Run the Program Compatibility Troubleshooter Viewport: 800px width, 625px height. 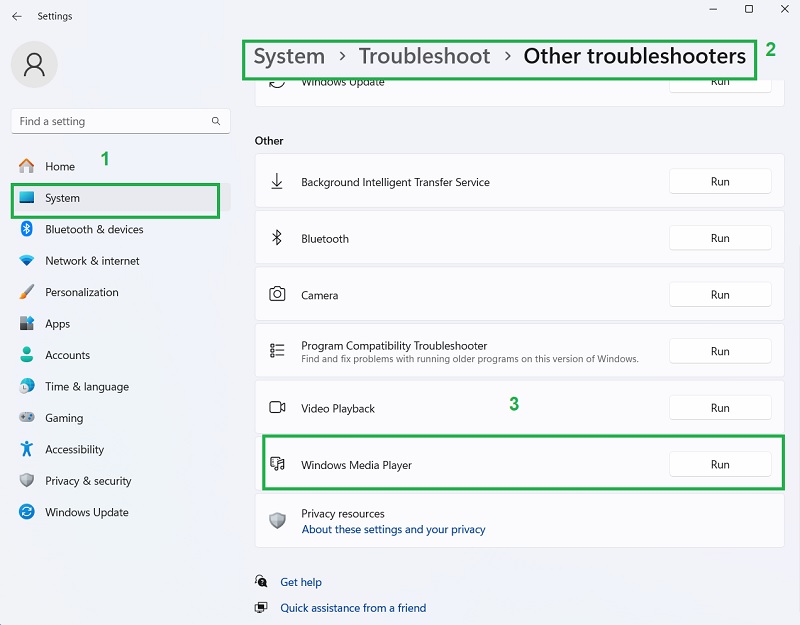[720, 351]
